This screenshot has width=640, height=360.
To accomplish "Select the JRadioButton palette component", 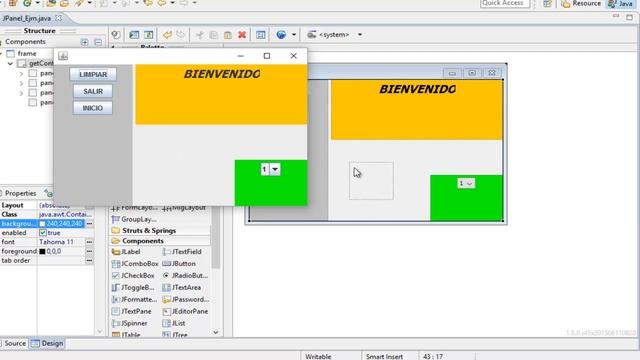I will (x=185, y=276).
